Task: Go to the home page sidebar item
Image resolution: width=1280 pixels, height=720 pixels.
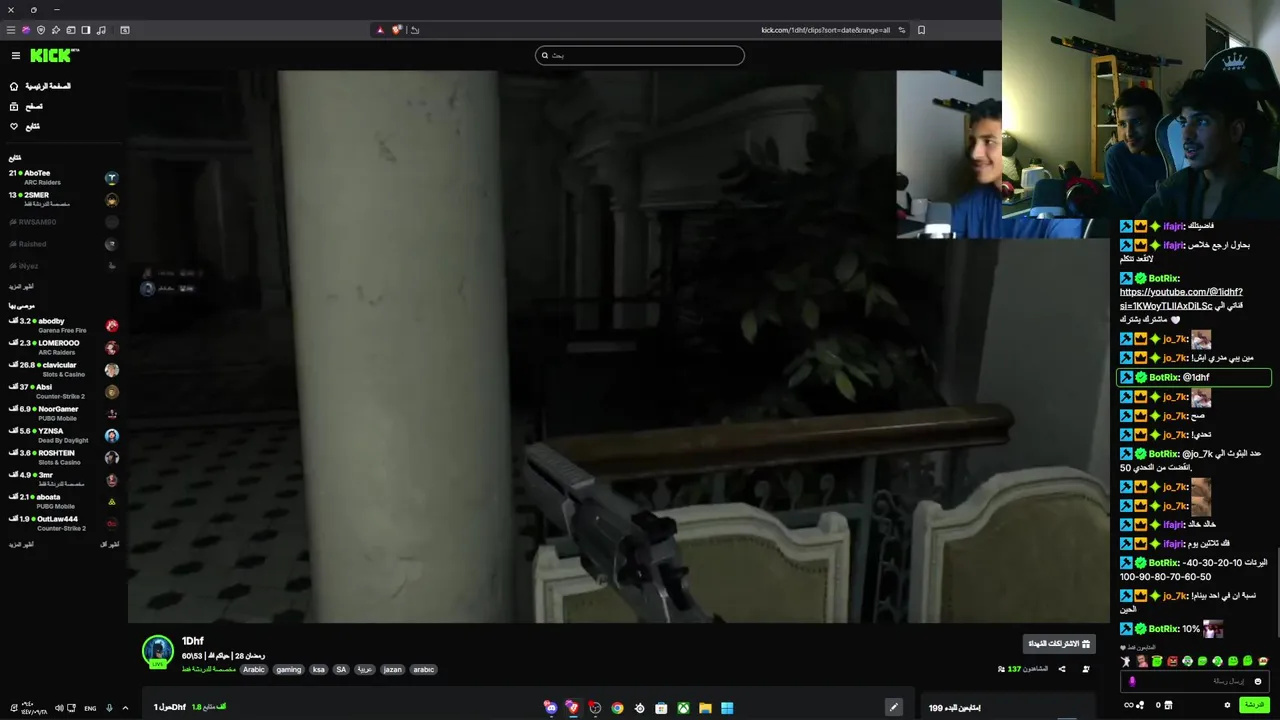Action: (x=40, y=86)
